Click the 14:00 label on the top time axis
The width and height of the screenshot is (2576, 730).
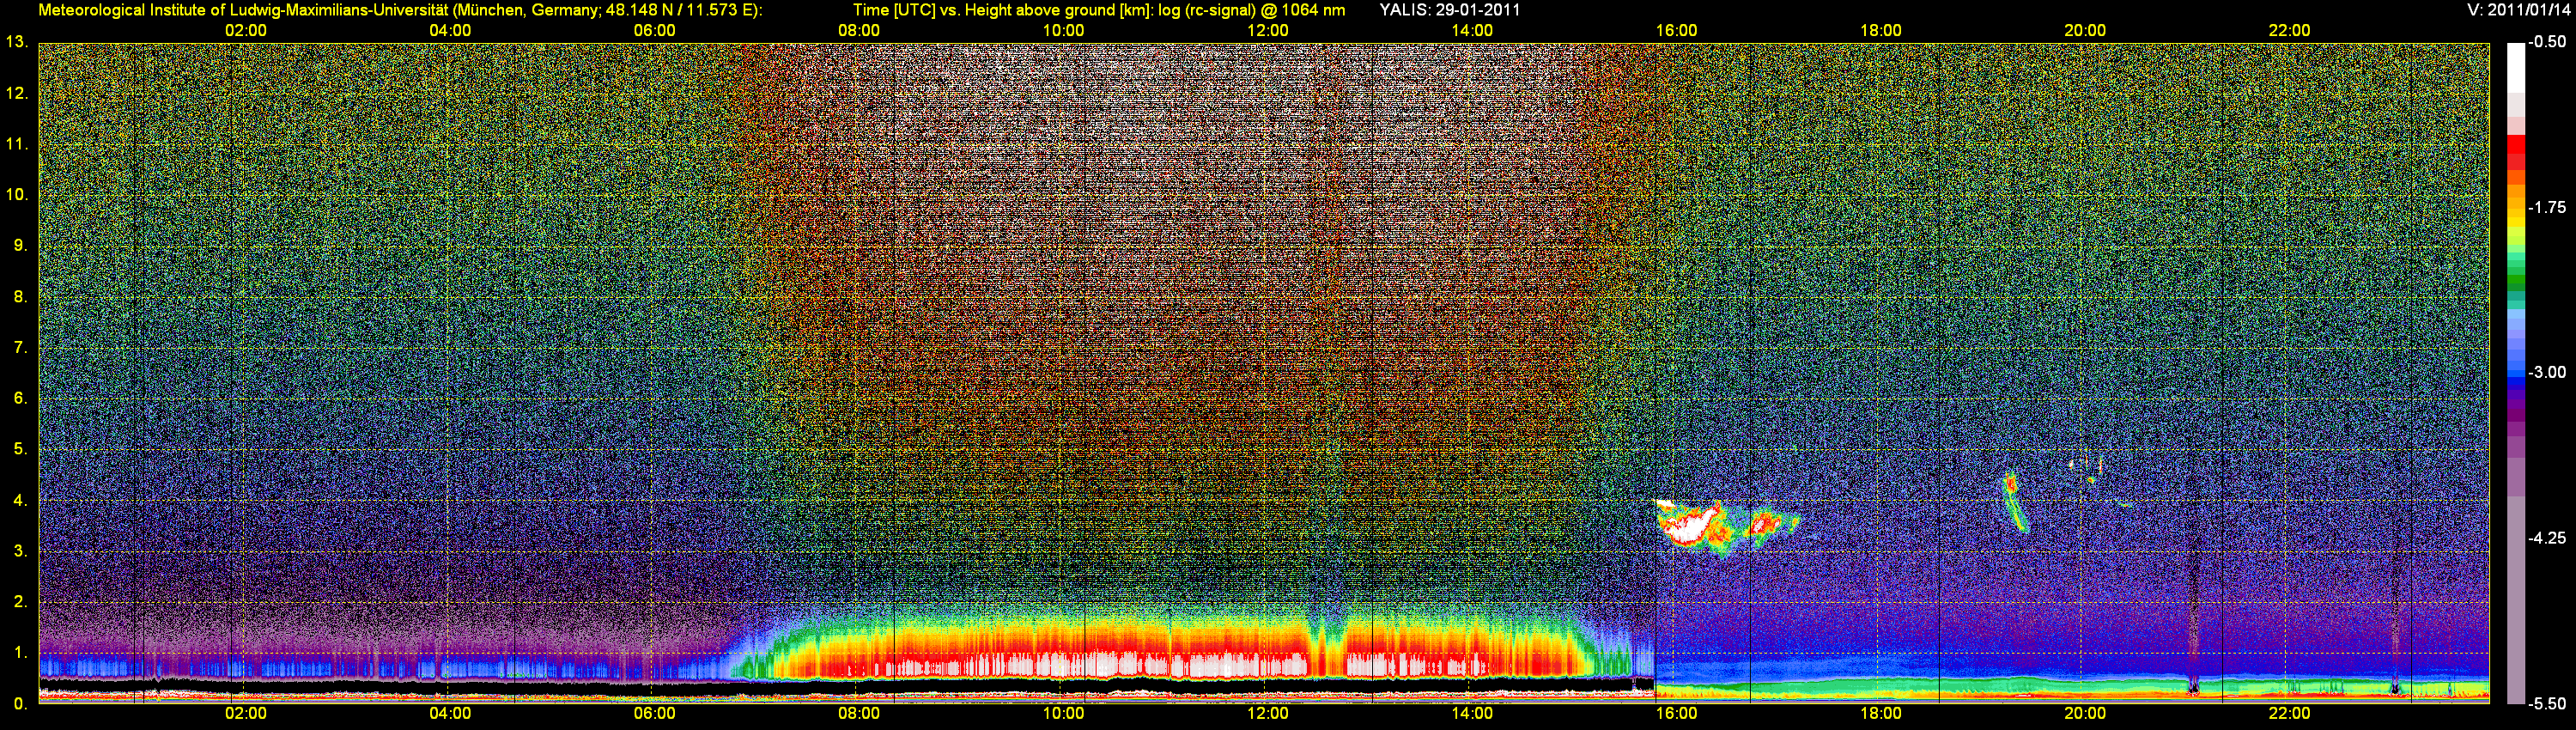coord(1472,31)
